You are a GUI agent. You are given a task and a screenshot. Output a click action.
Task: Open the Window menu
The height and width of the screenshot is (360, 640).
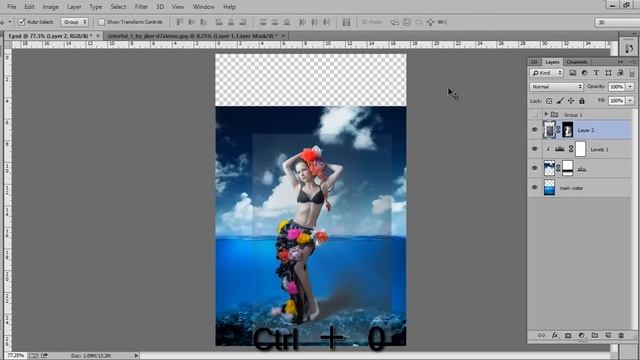204,7
